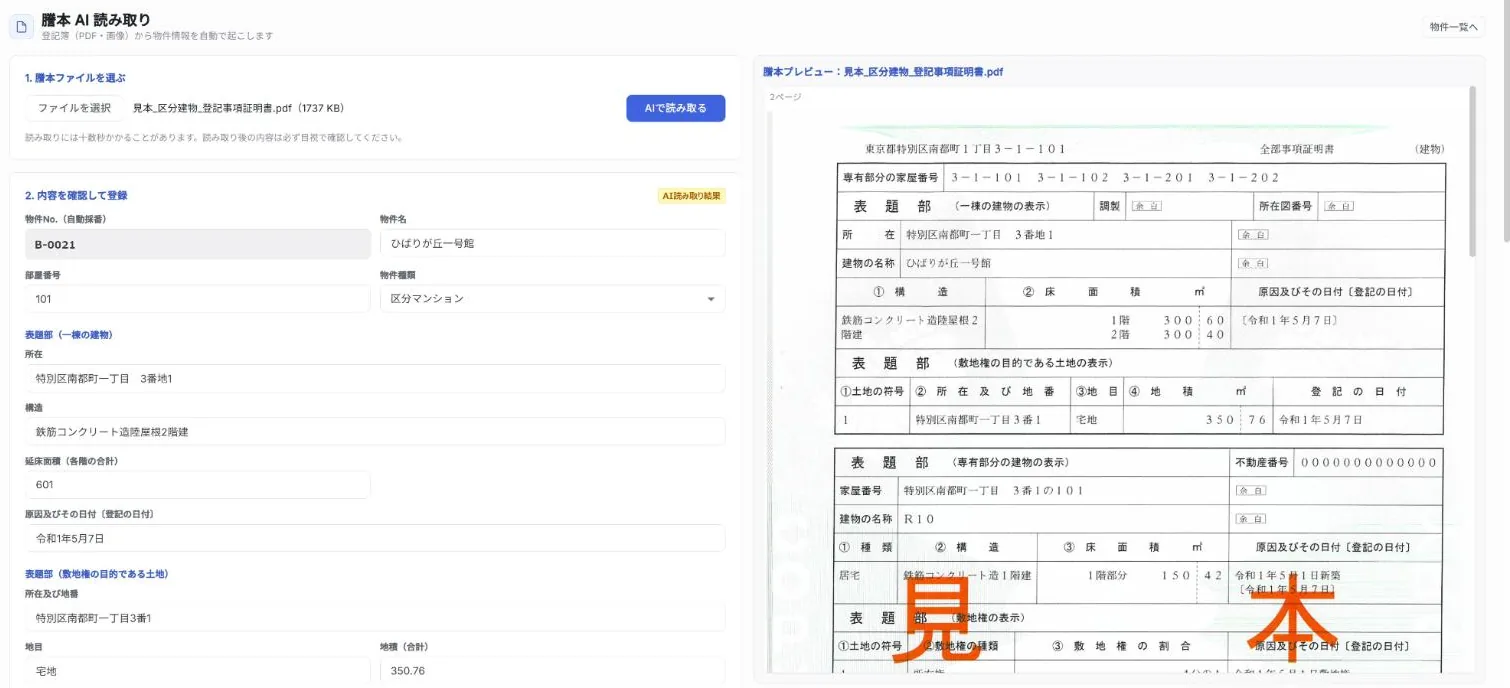Click the 所在 field with 特別区南都町一丁目 3番地1
This screenshot has height=688, width=1510.
(x=375, y=379)
